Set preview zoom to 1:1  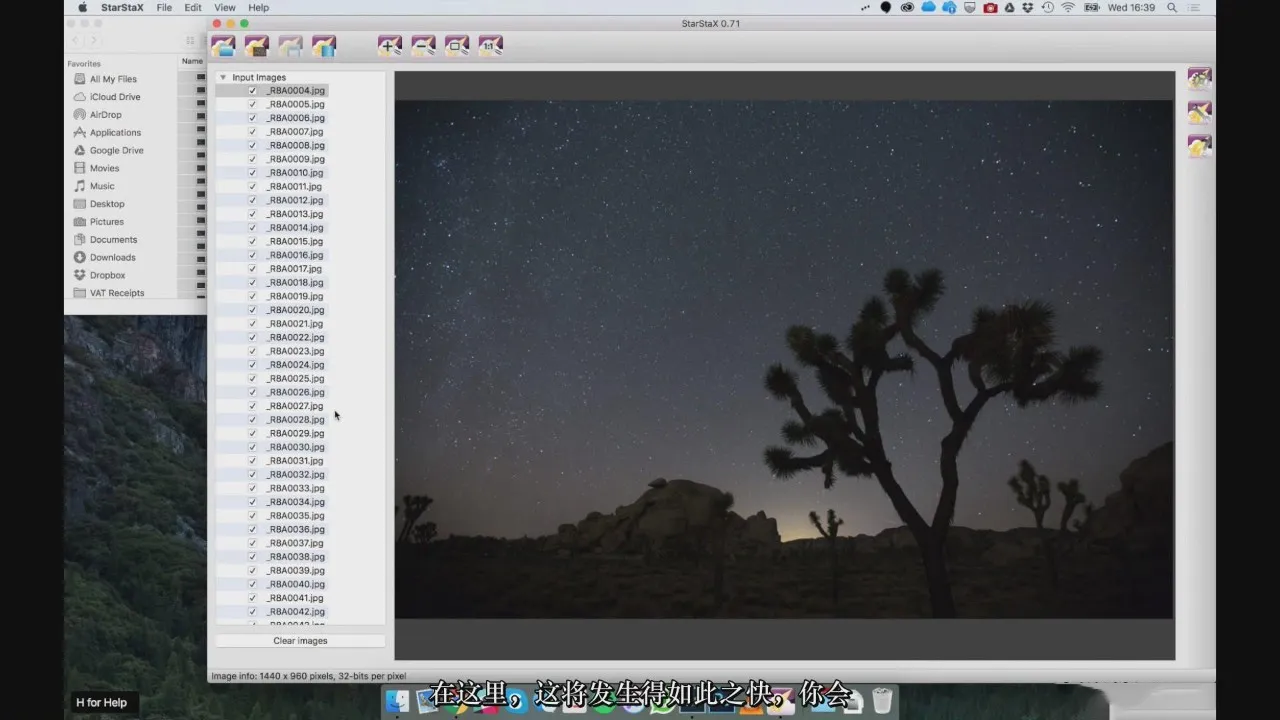click(x=491, y=46)
